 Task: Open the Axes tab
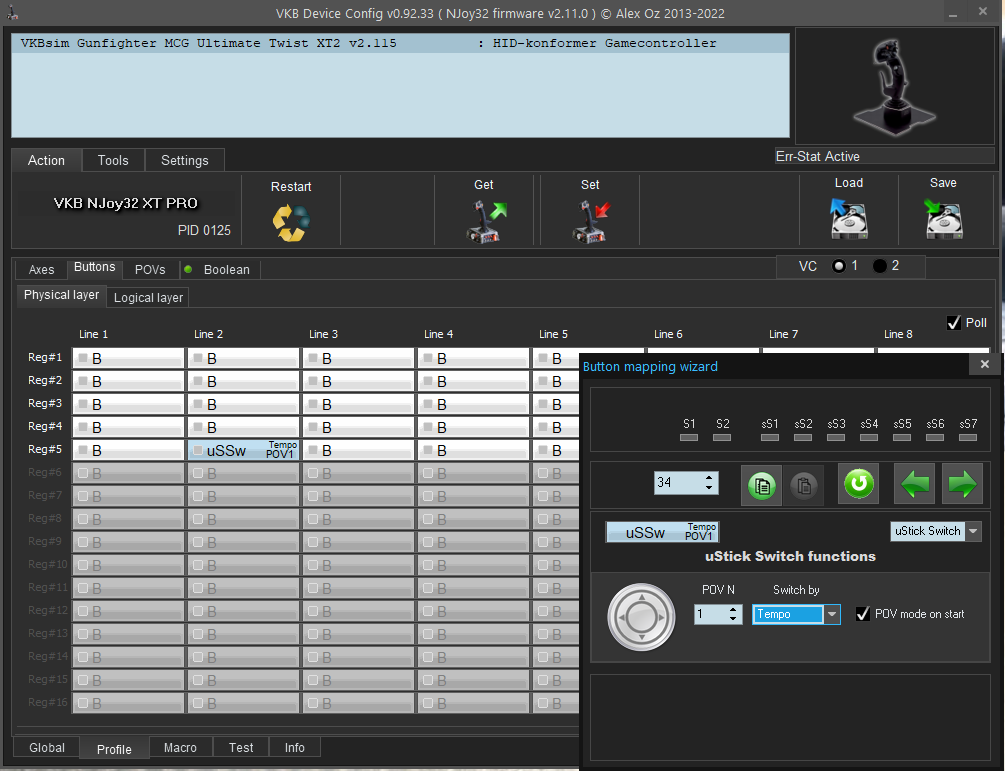coord(41,270)
